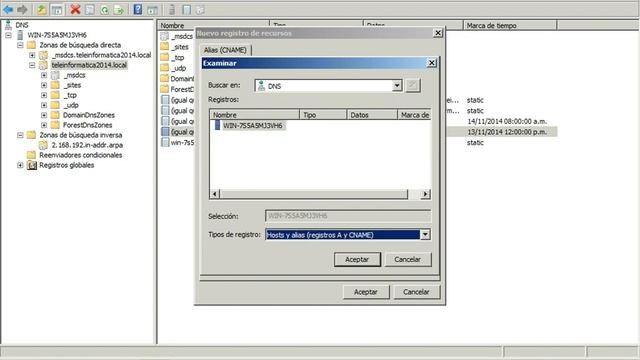
Task: Go up one level using toolbar folder icon
Action: 41,9
